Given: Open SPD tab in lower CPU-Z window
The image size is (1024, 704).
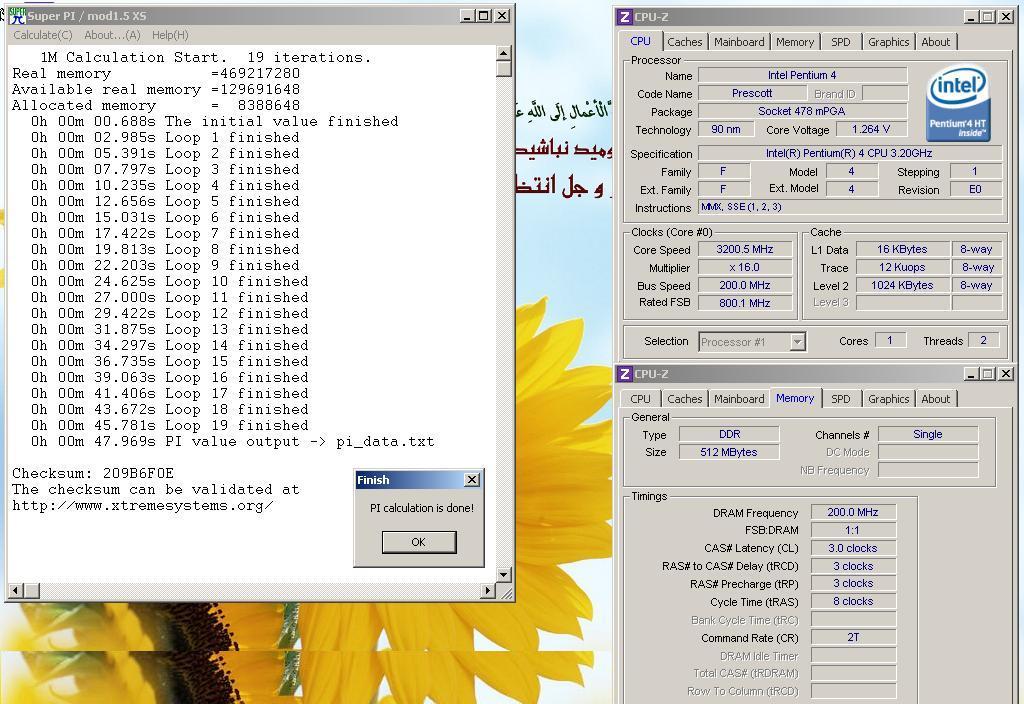Looking at the screenshot, I should coord(840,399).
